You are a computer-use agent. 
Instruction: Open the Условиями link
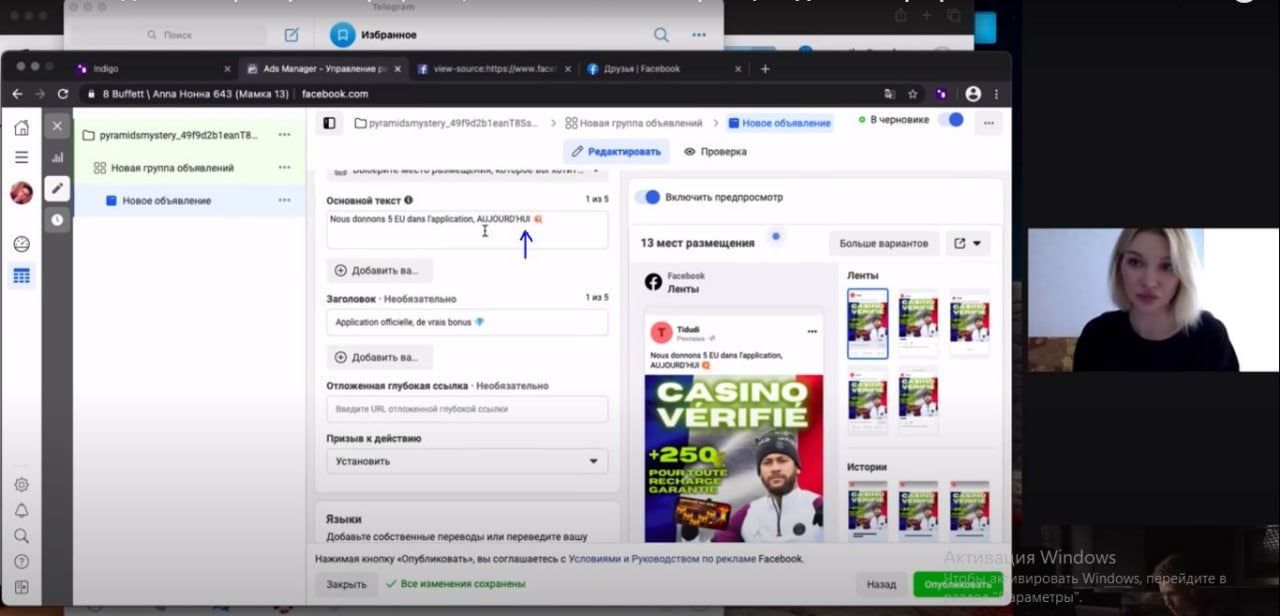click(x=596, y=559)
